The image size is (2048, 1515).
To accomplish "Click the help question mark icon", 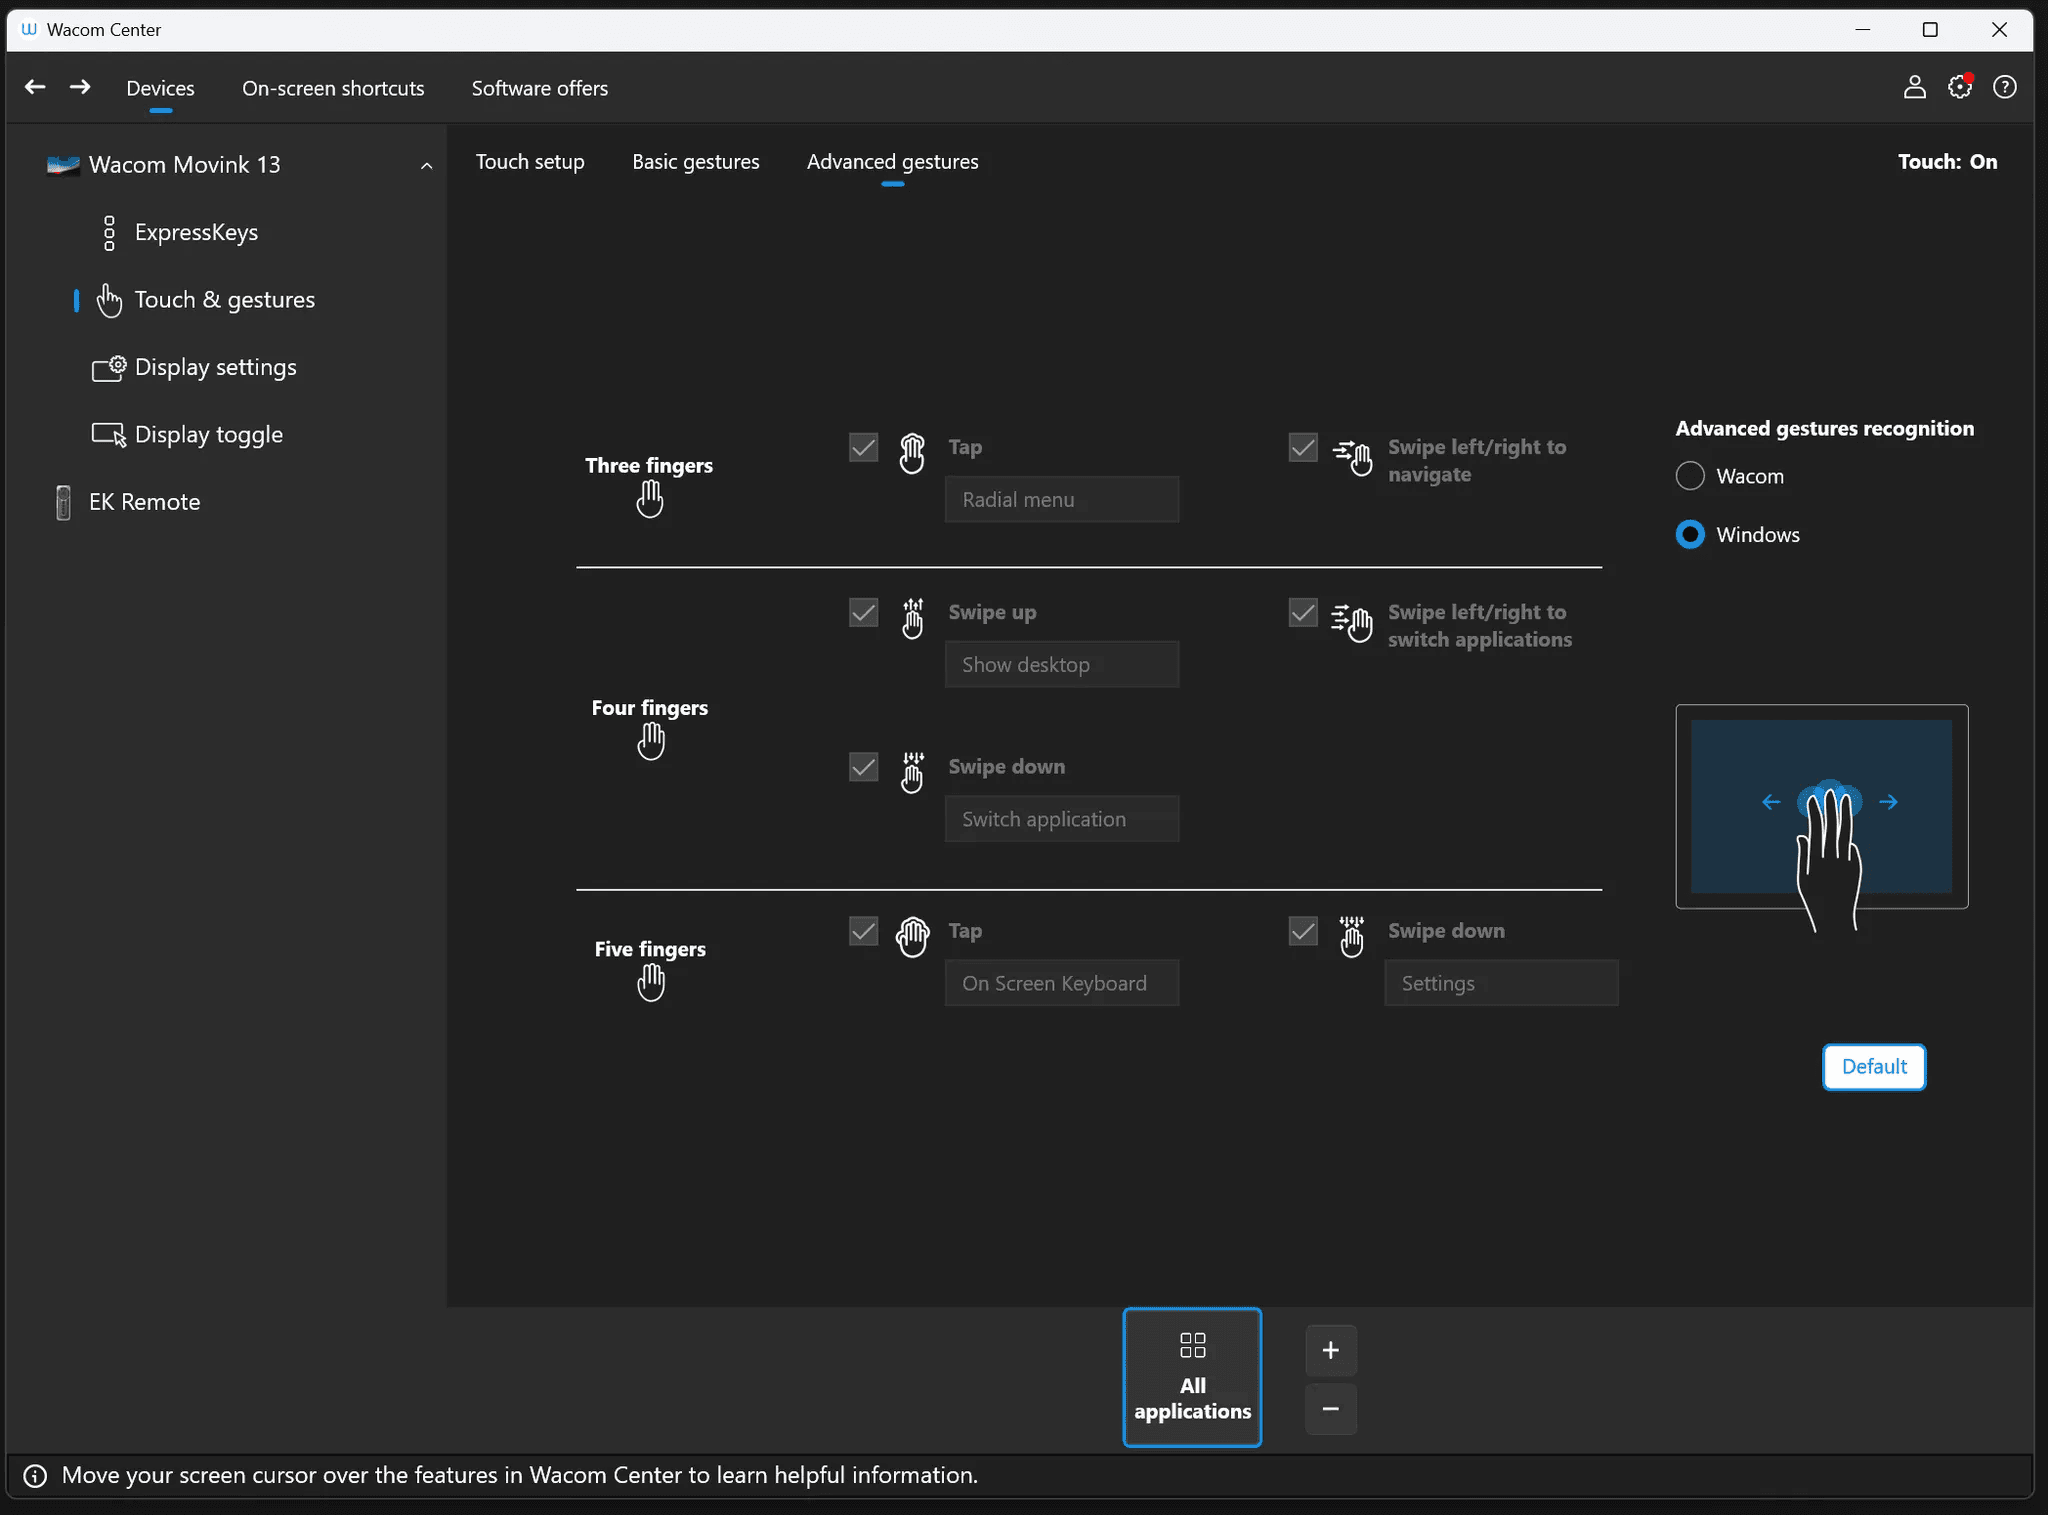I will [2004, 88].
